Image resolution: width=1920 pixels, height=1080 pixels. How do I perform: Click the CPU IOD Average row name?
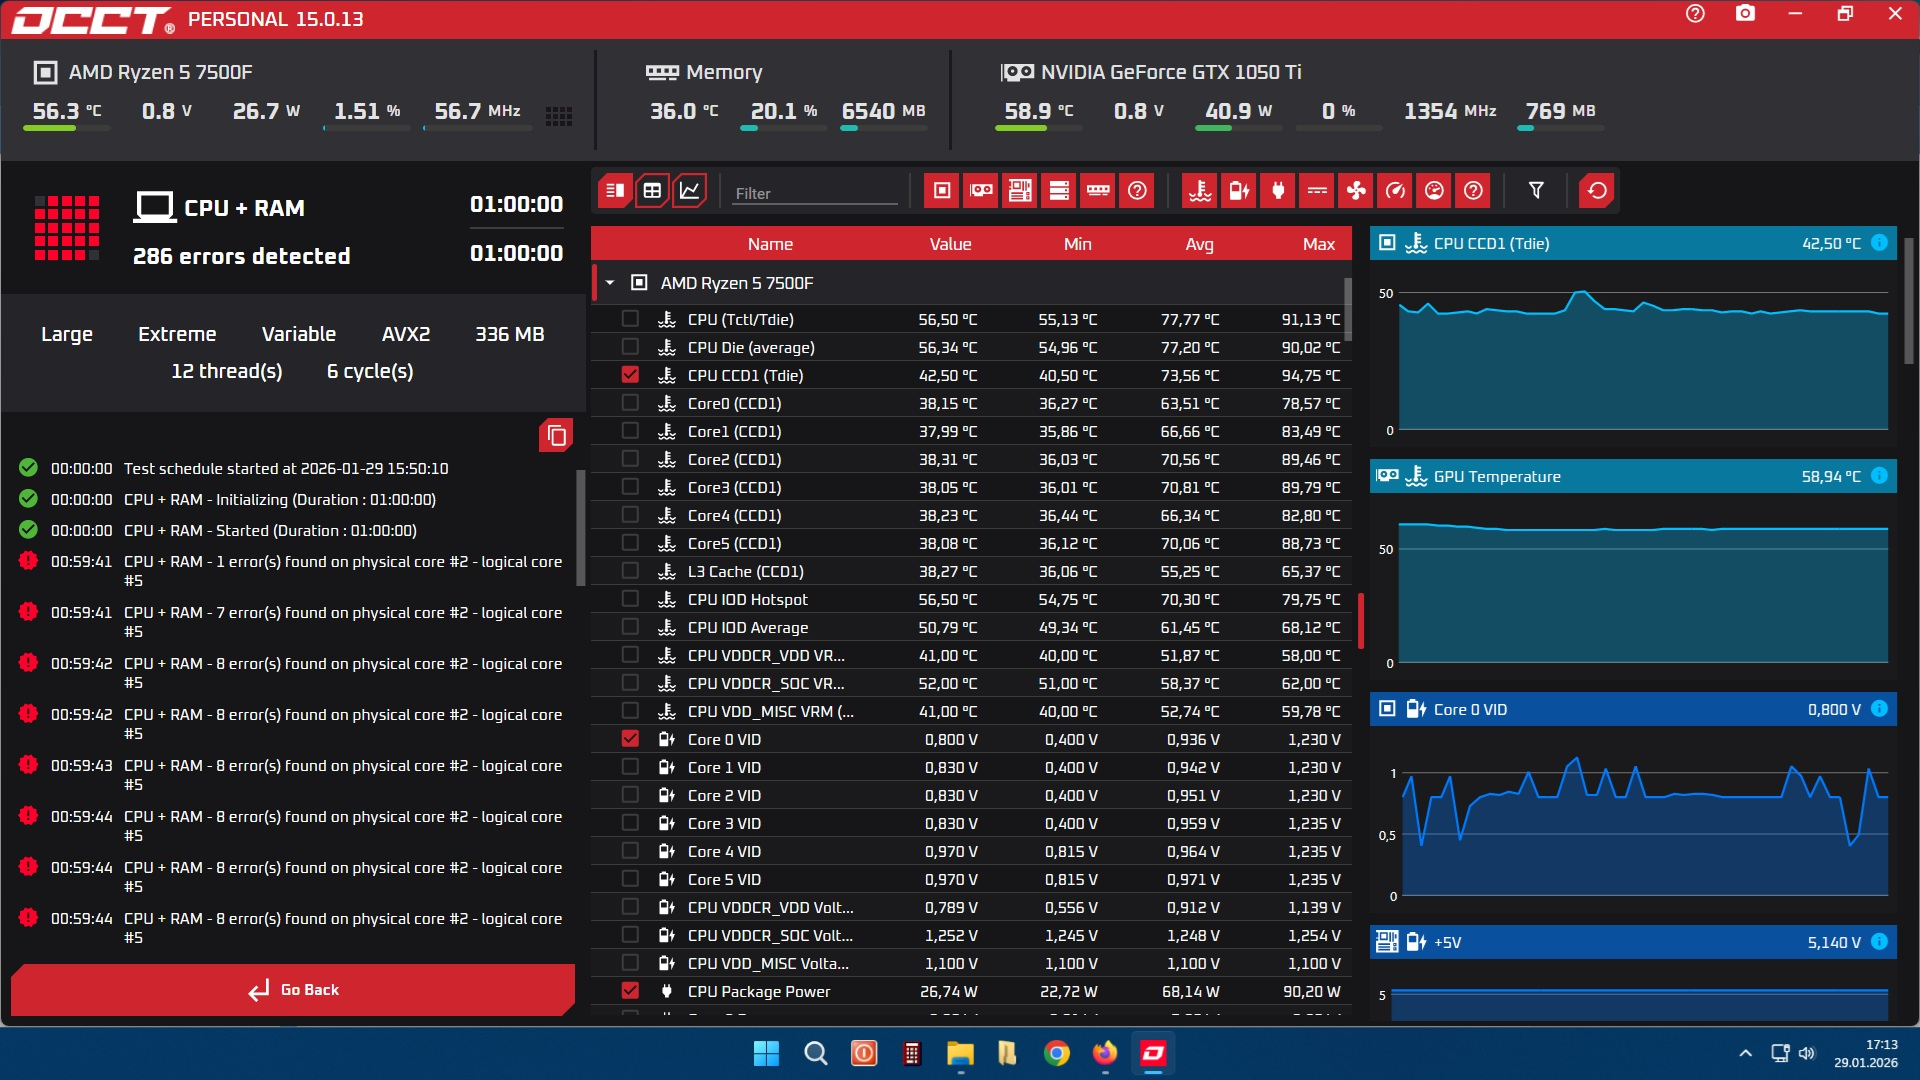(x=748, y=627)
